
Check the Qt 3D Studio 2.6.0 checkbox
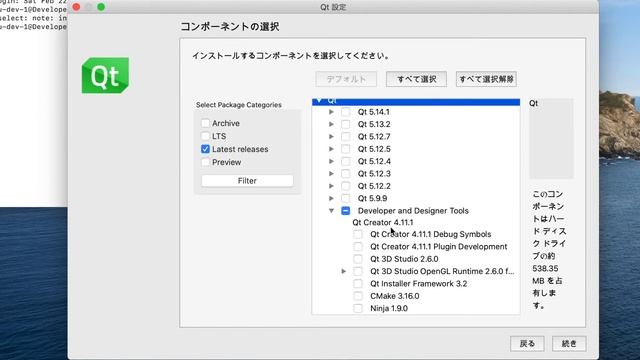[x=358, y=259]
